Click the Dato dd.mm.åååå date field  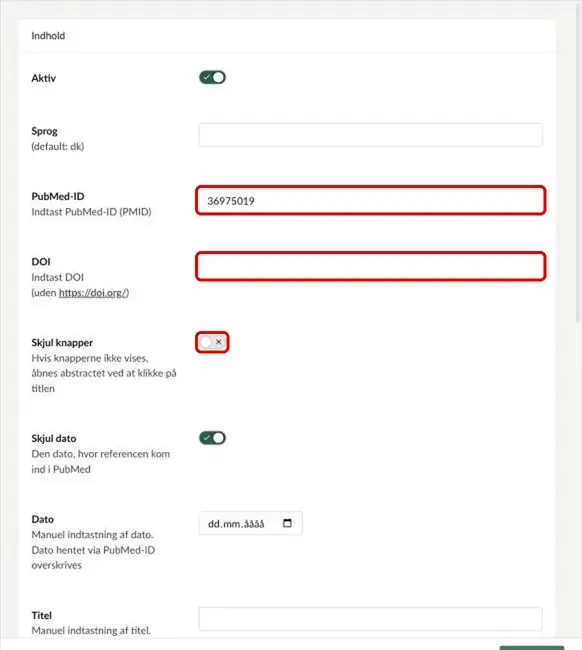[250, 524]
